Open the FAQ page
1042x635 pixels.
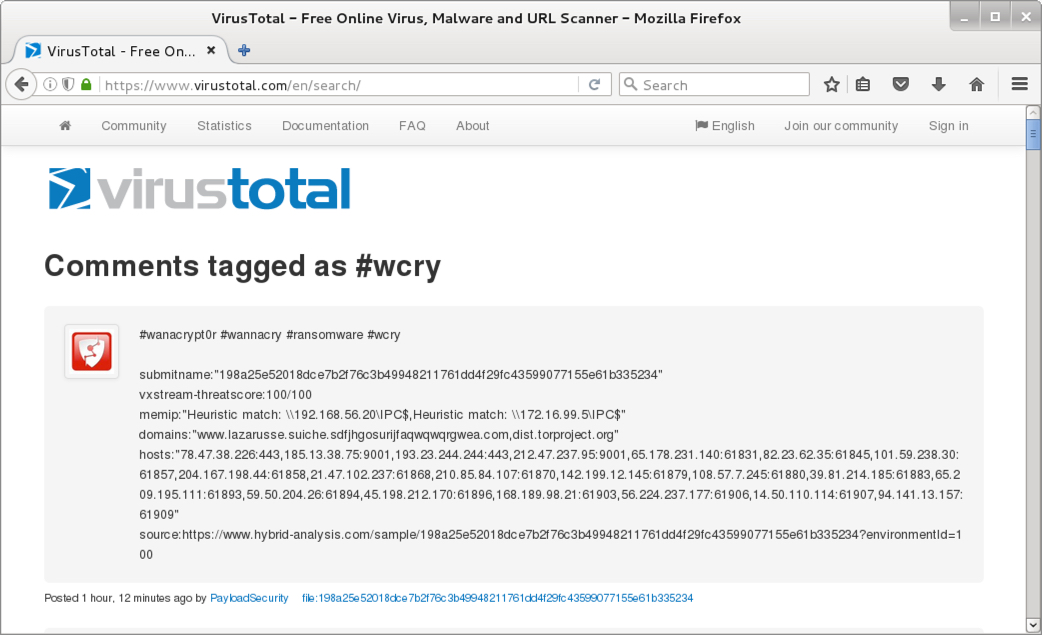(x=412, y=126)
